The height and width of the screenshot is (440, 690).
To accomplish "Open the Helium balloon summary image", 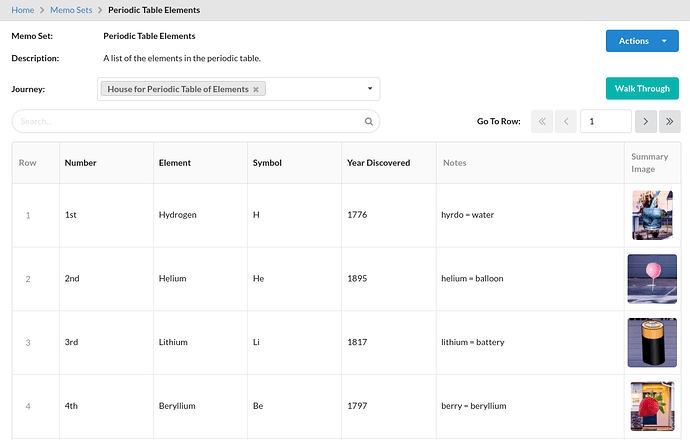I will point(652,279).
